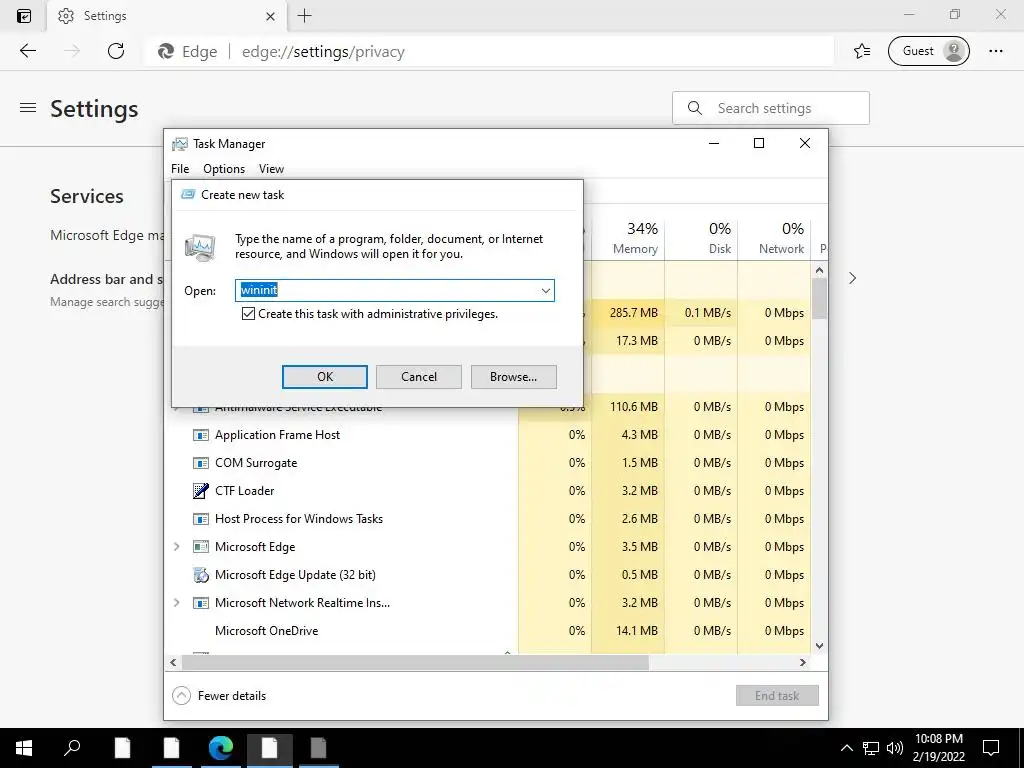Open the Task Manager File menu
The image size is (1024, 768).
coord(180,168)
